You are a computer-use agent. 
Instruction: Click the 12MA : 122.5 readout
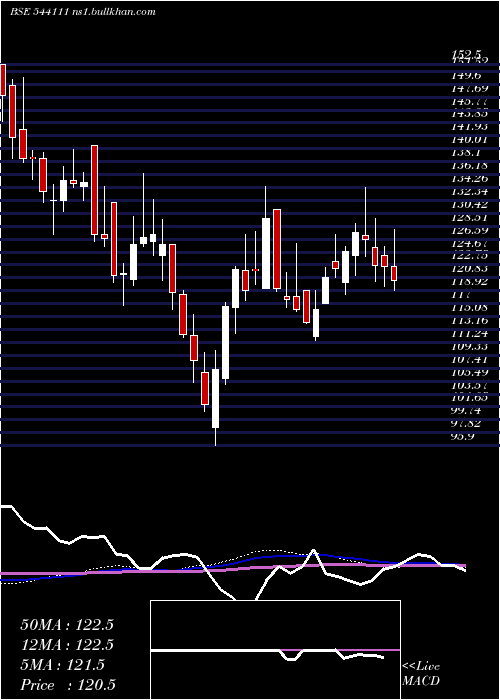pyautogui.click(x=67, y=645)
